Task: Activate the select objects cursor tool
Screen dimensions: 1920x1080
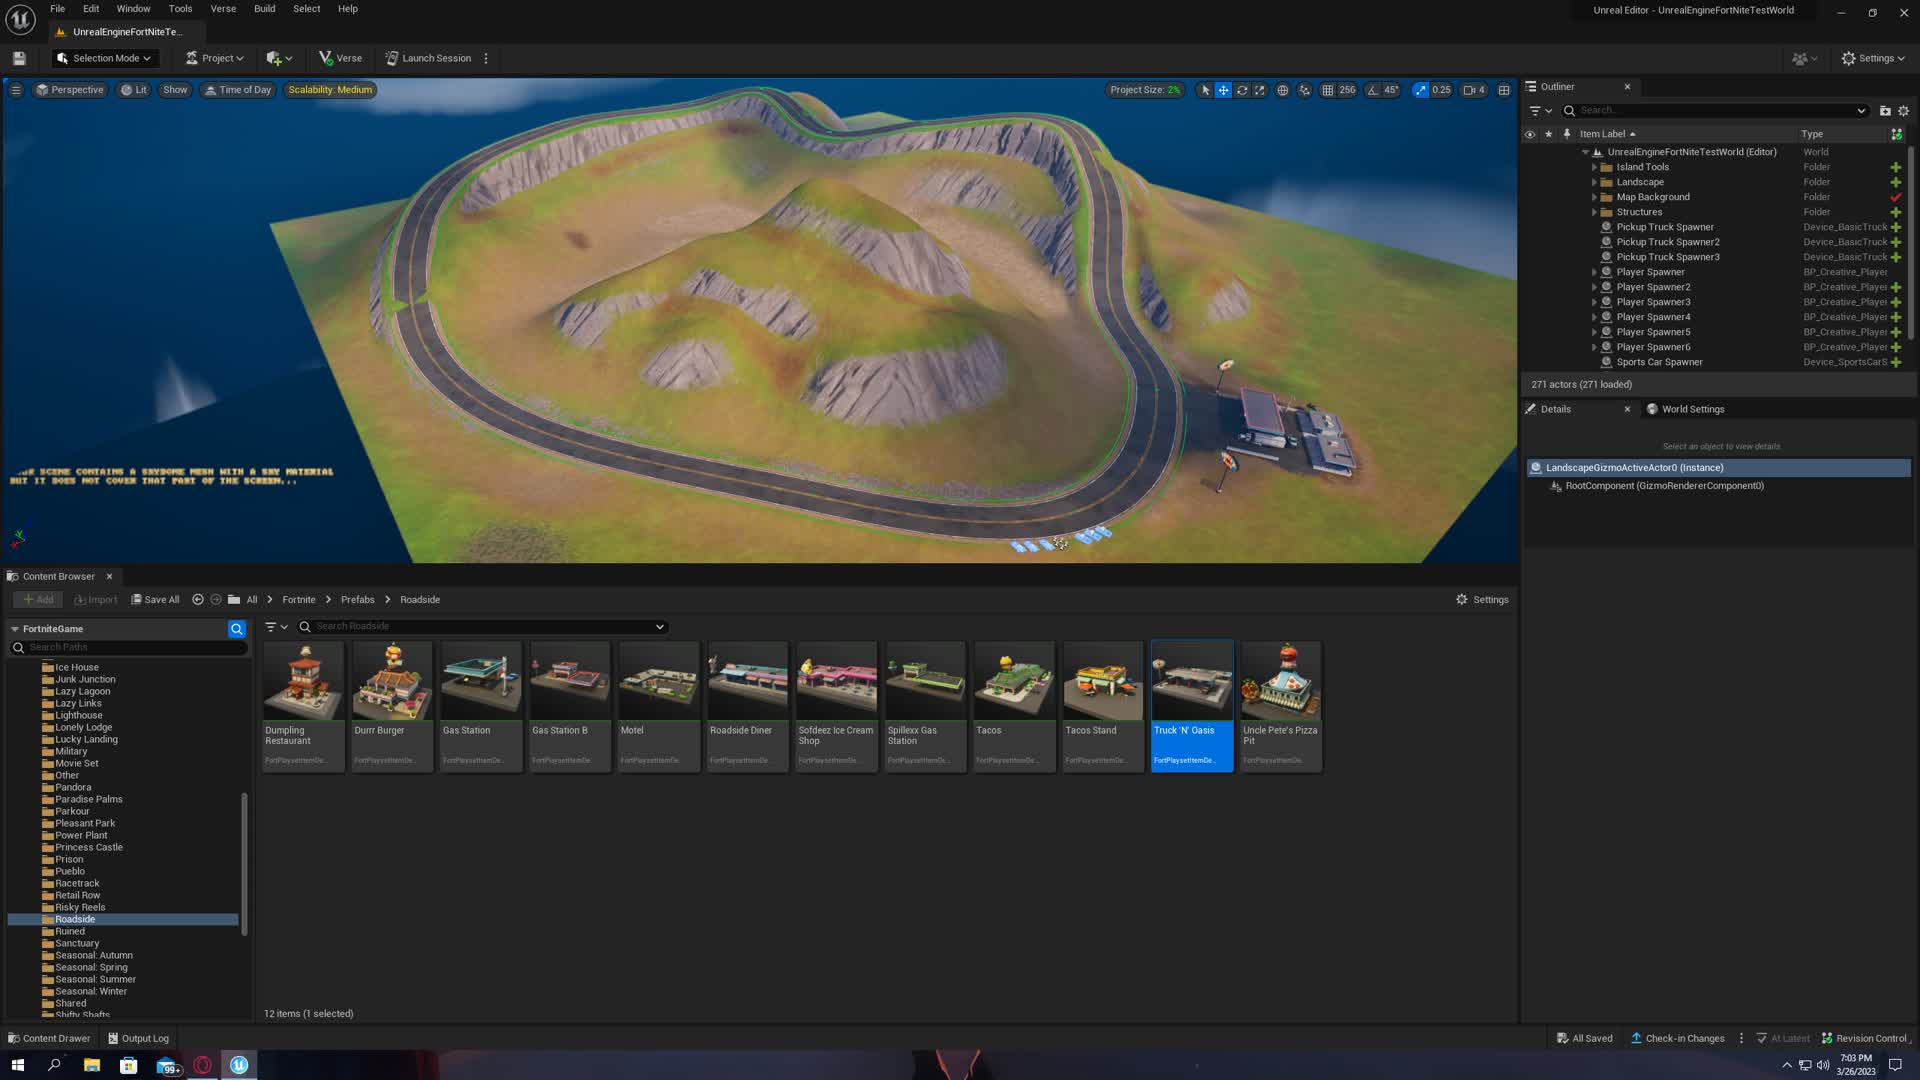Action: [x=1205, y=90]
